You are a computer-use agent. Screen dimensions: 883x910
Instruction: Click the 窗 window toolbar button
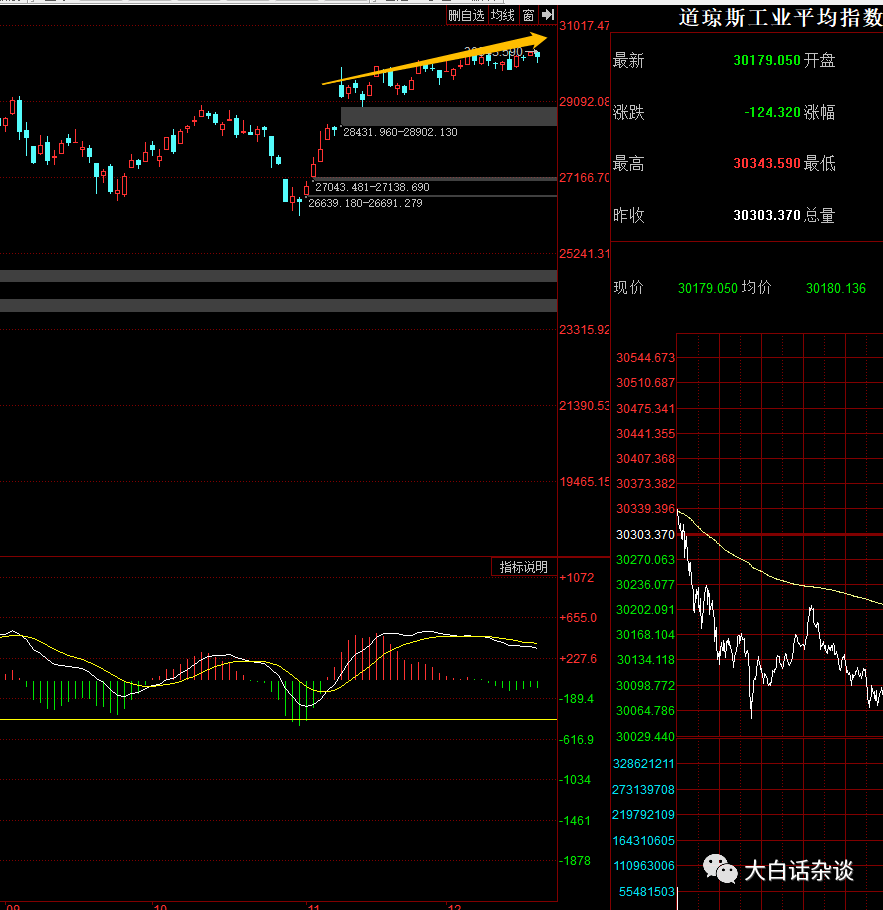528,16
